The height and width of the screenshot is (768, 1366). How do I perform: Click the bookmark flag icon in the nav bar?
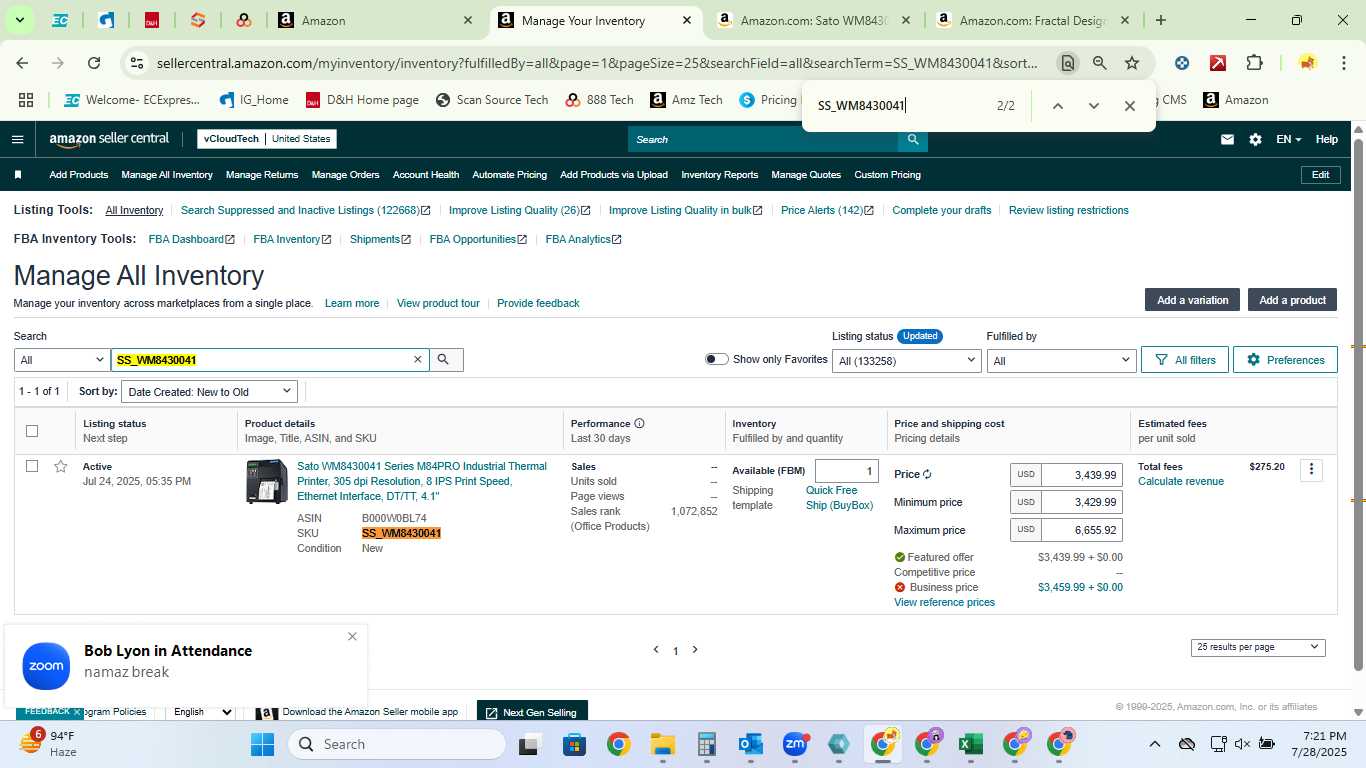click(18, 175)
